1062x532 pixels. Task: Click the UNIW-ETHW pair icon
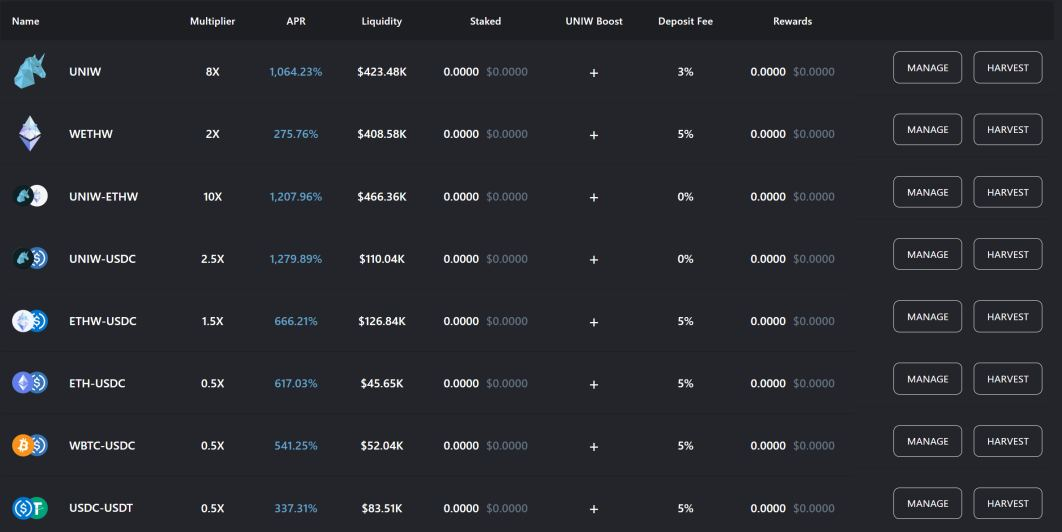pos(30,196)
